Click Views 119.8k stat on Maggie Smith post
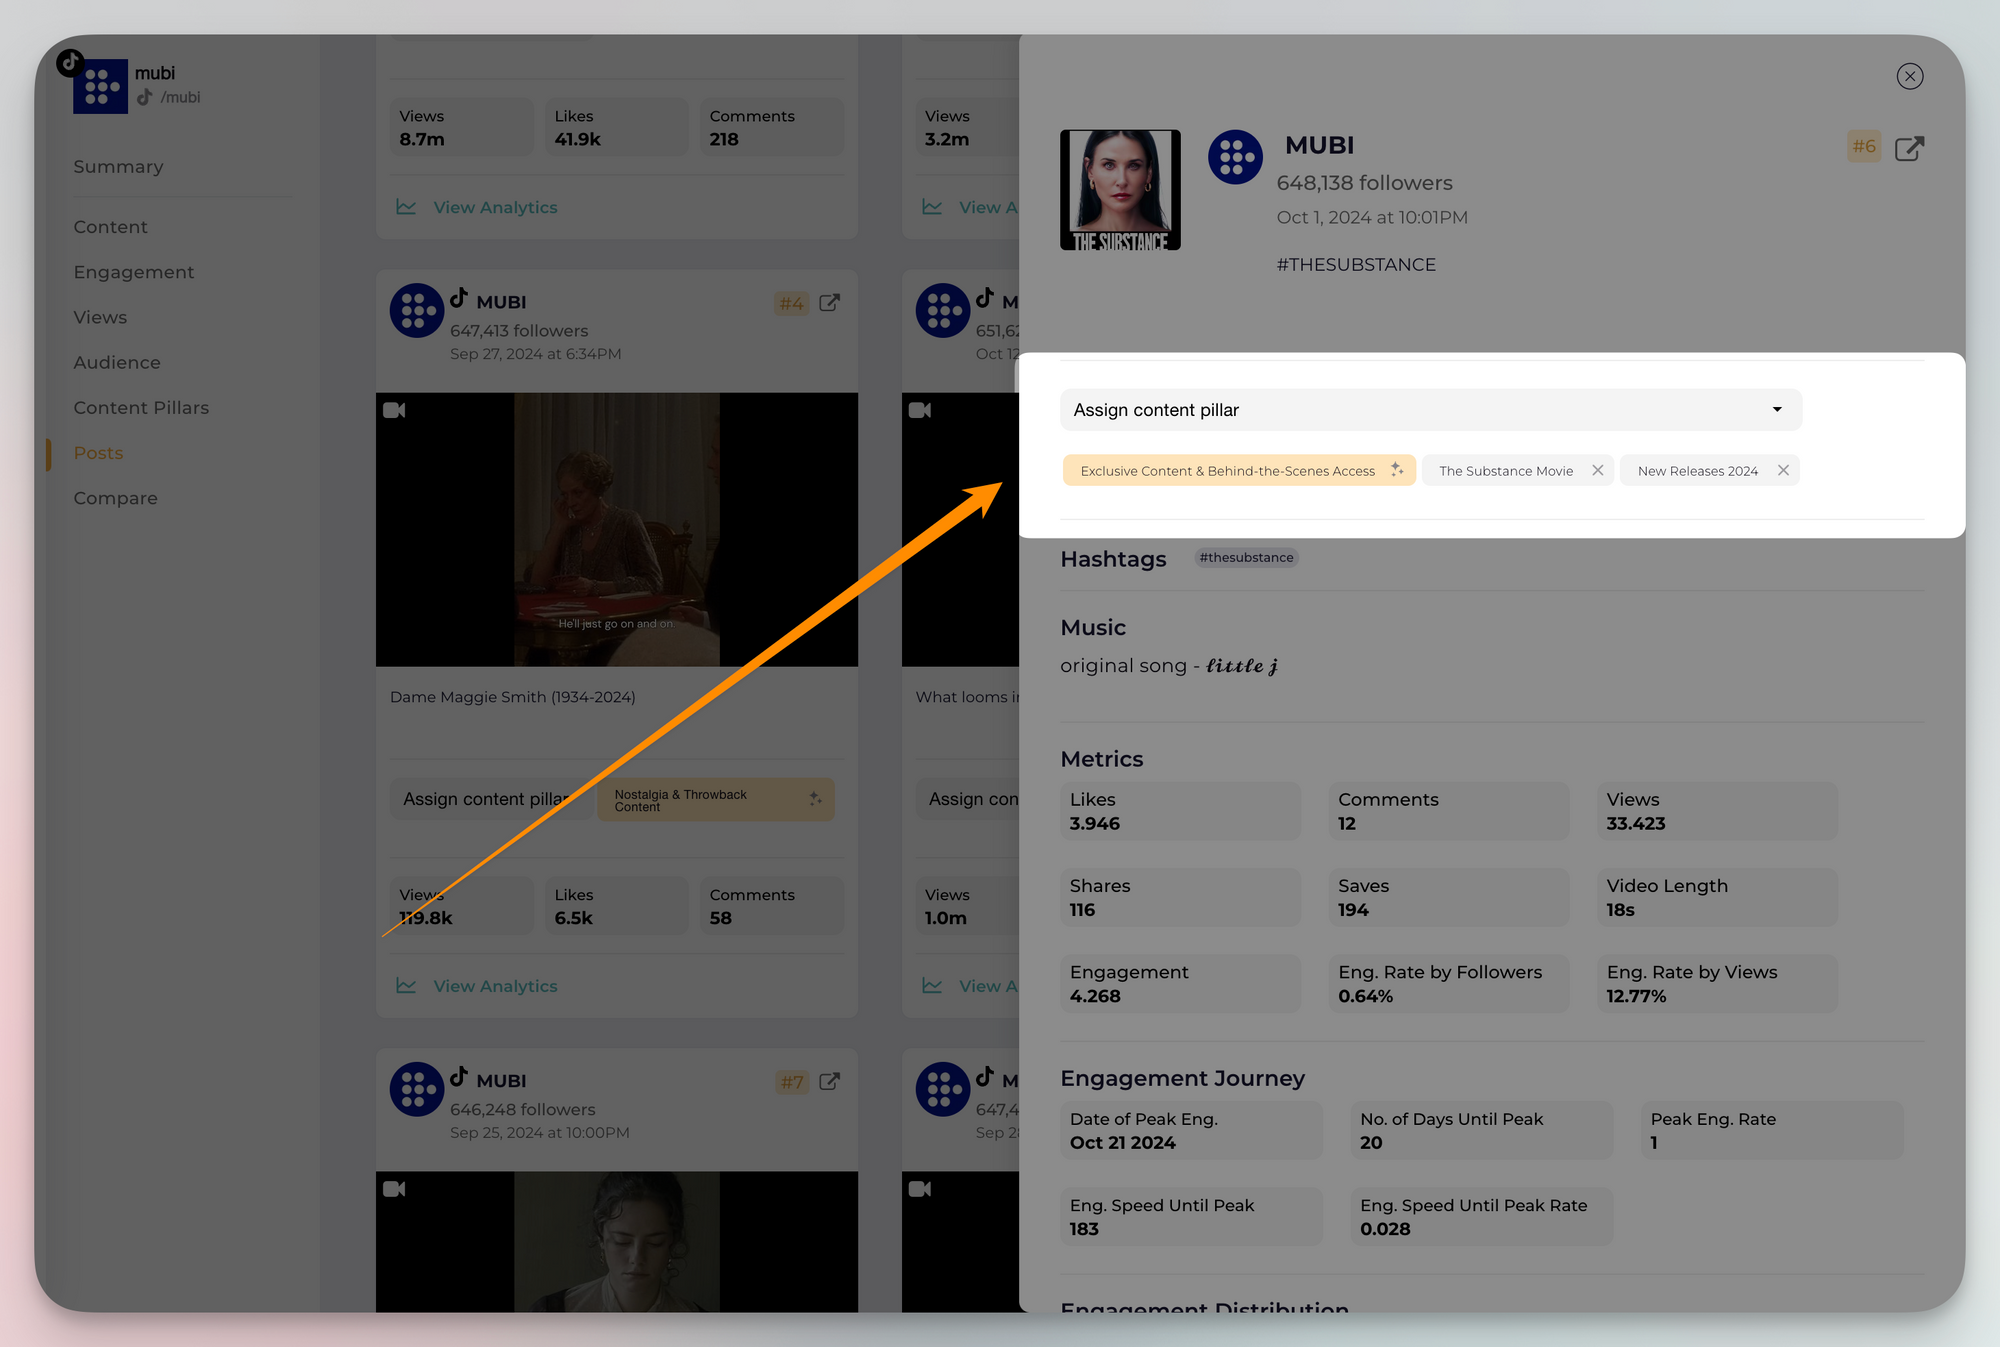The image size is (2000, 1347). pyautogui.click(x=461, y=906)
